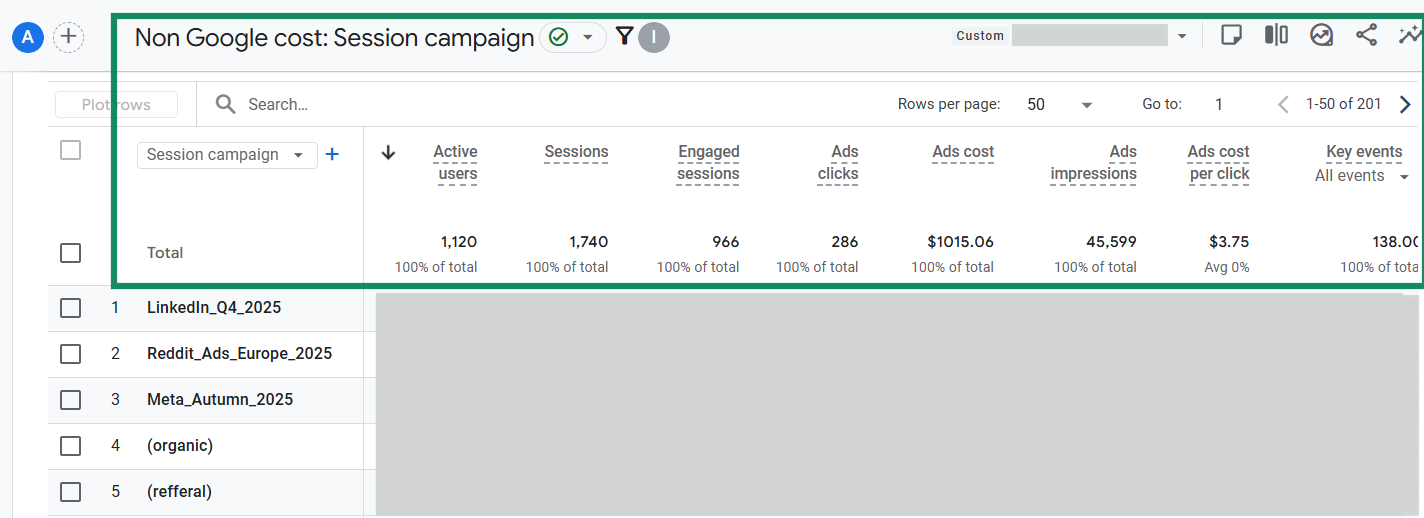Share this report

(x=1366, y=35)
